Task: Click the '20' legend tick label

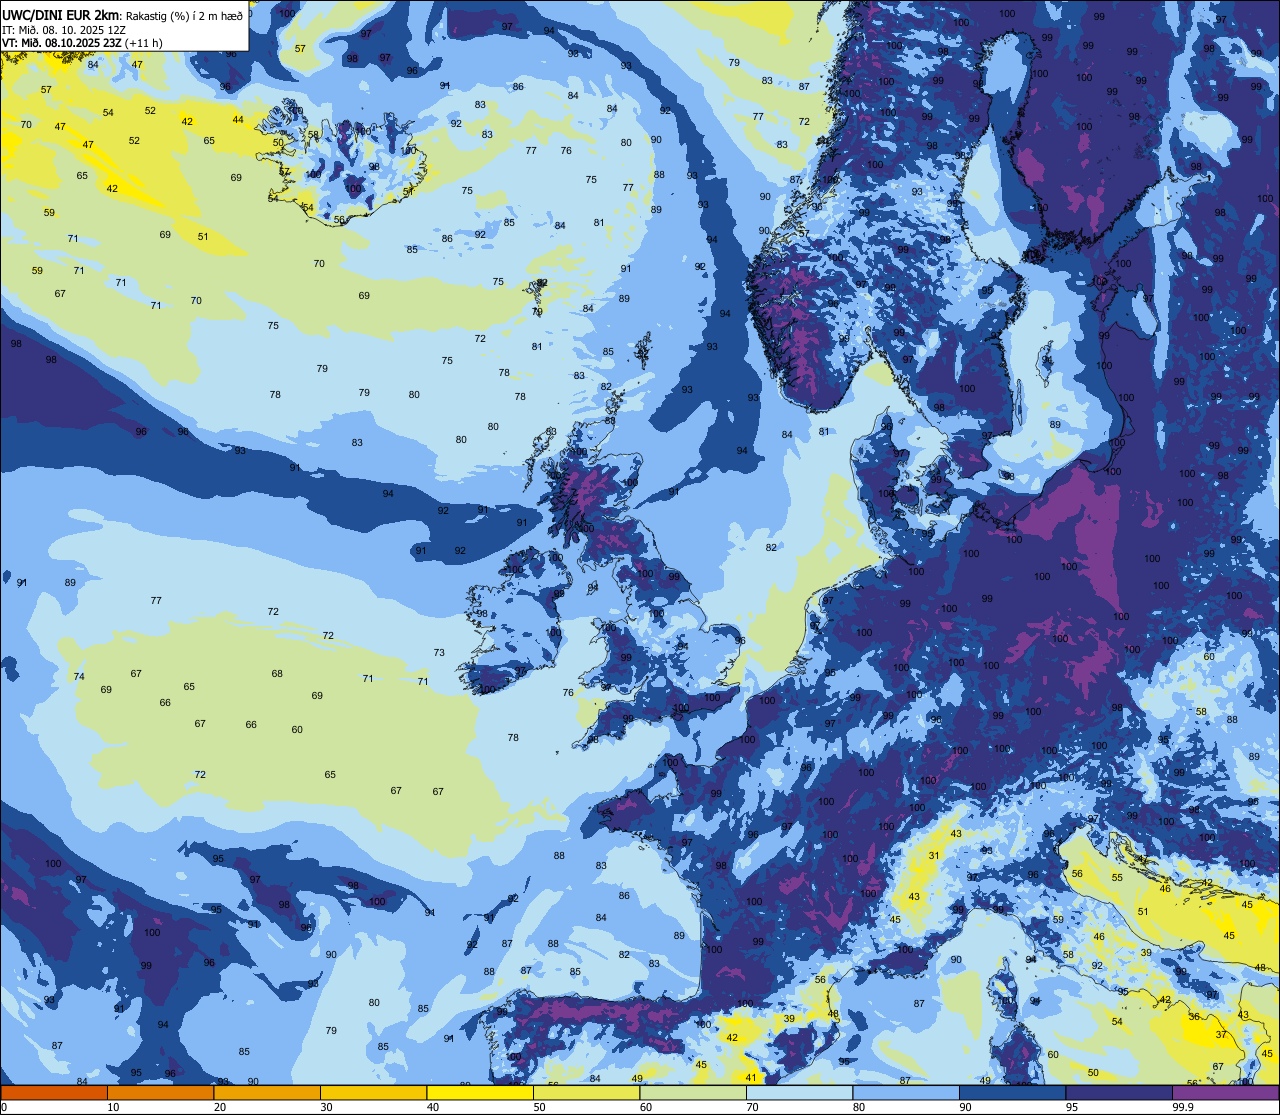Action: point(219,1107)
